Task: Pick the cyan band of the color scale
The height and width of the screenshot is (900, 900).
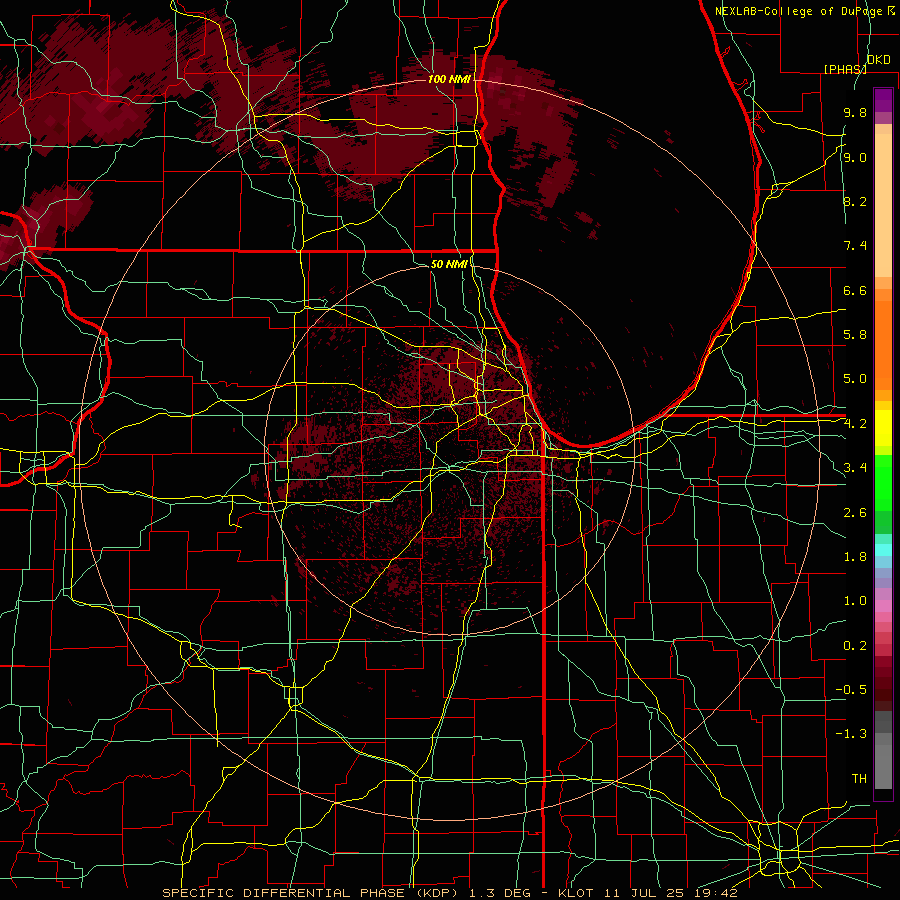Action: [x=883, y=550]
